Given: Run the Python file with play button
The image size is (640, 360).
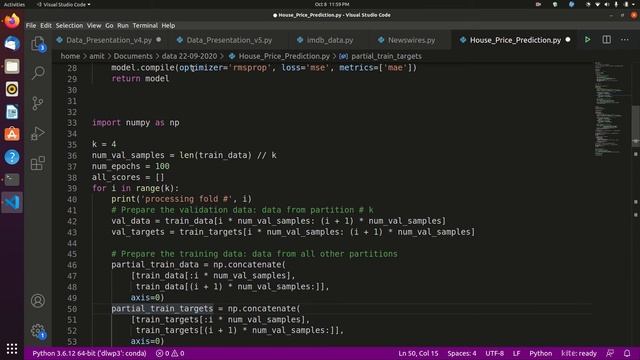Looking at the screenshot, I should point(587,40).
